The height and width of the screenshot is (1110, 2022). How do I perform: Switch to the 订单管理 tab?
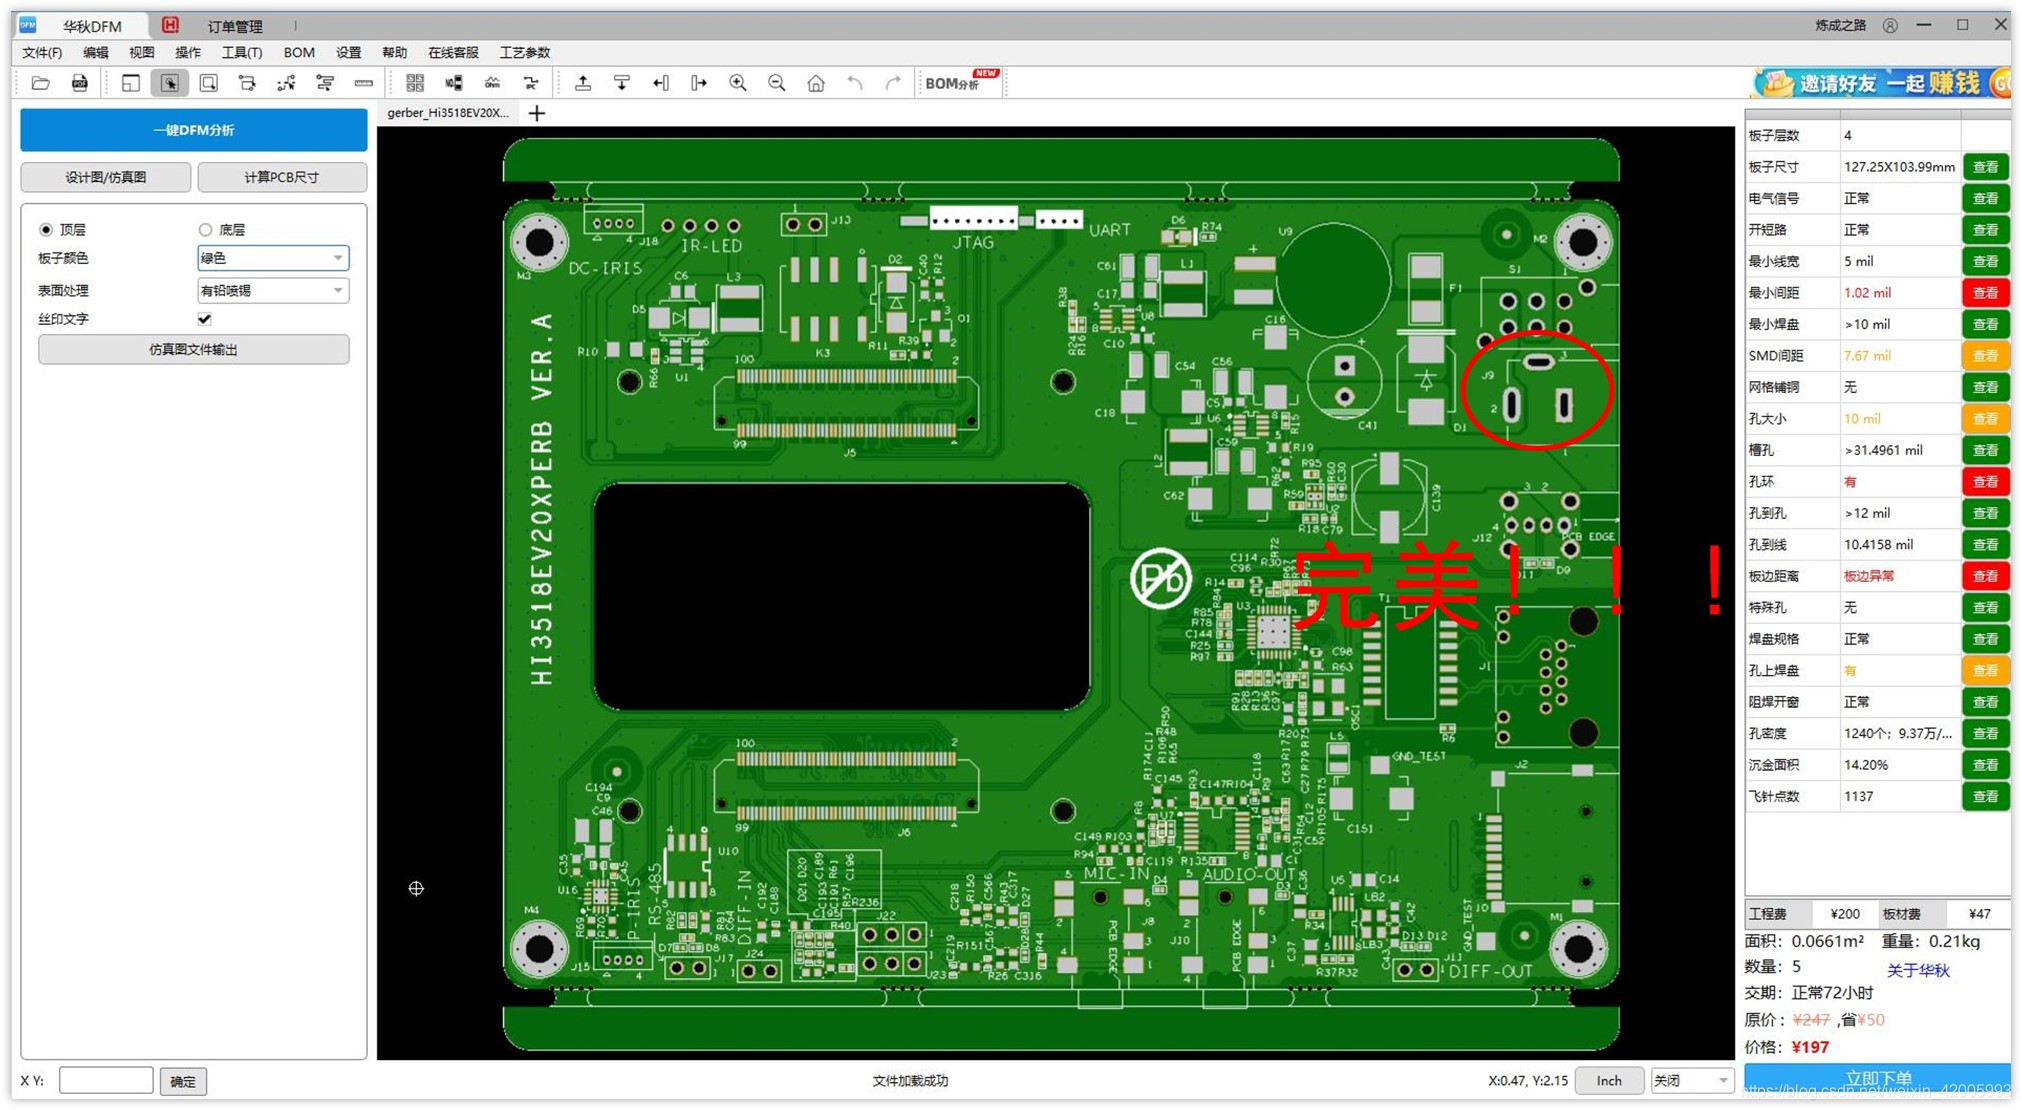tap(235, 26)
